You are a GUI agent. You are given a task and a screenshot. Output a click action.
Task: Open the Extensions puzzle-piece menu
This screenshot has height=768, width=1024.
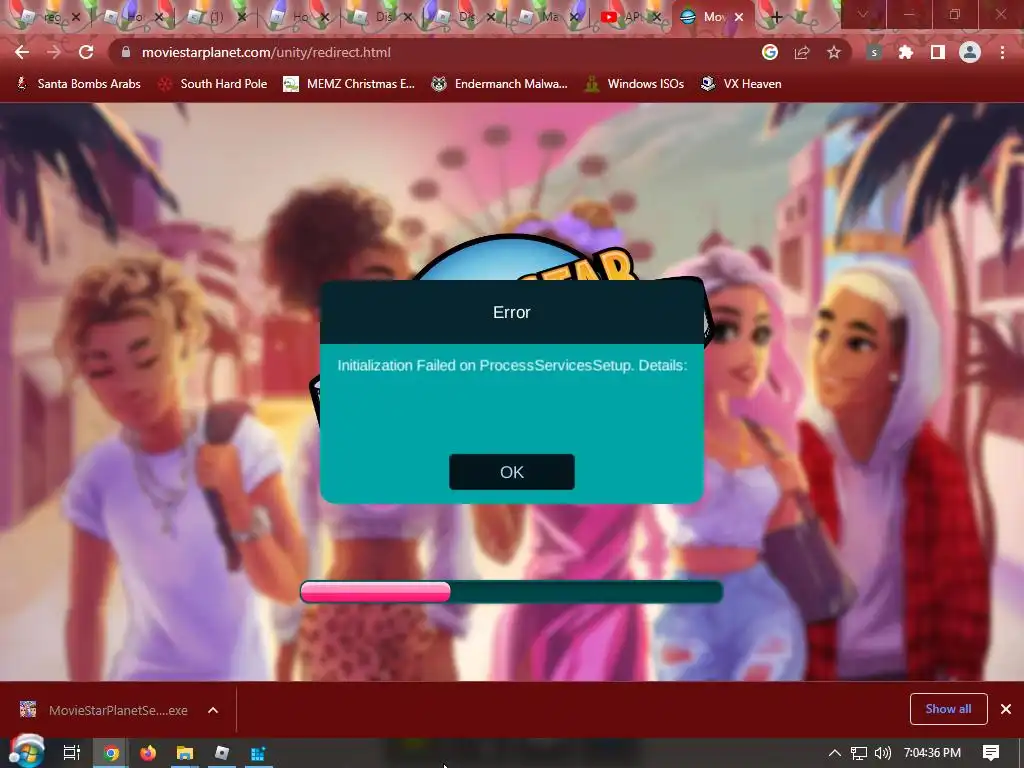906,52
